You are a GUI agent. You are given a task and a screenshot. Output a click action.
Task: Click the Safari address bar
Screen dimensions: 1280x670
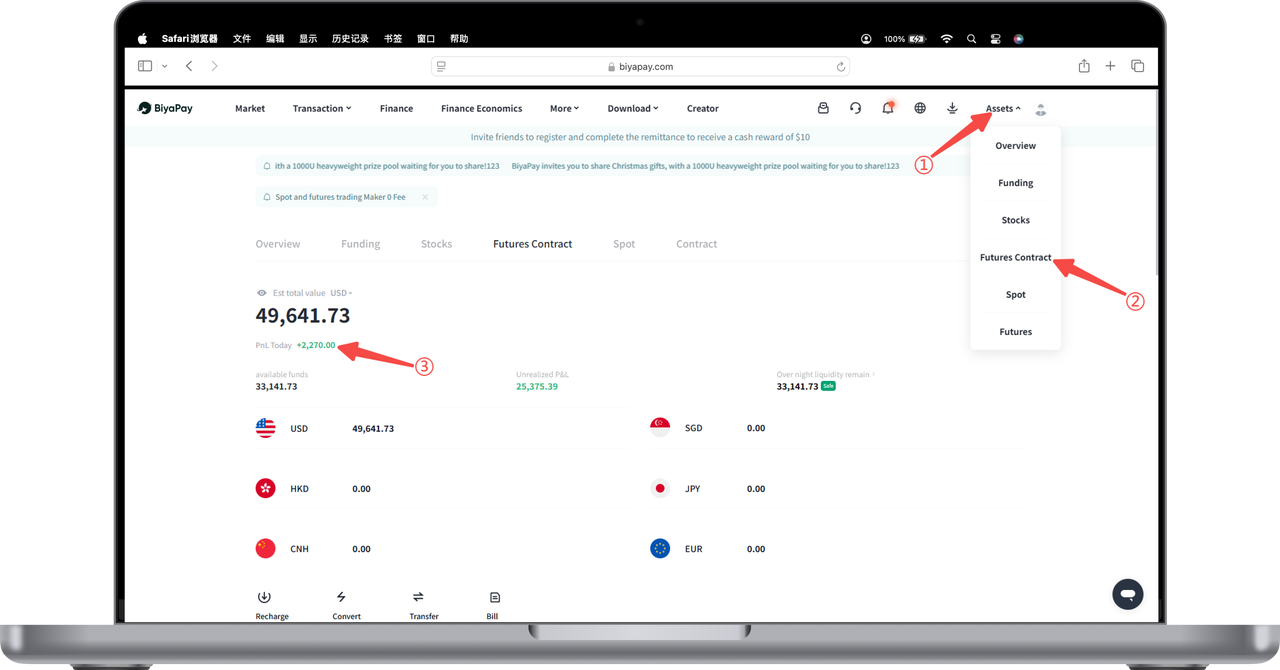640,66
